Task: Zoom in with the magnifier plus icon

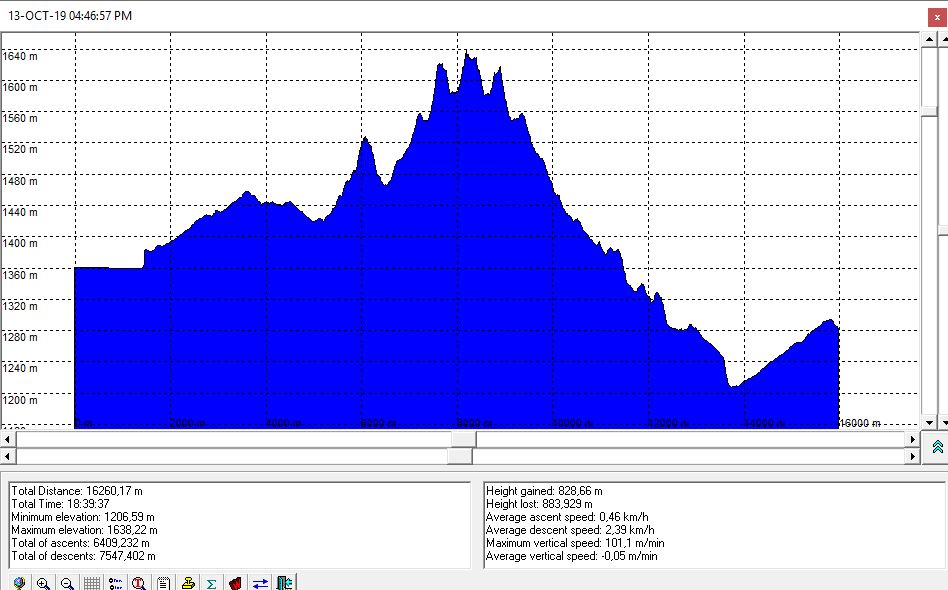Action: [43, 583]
